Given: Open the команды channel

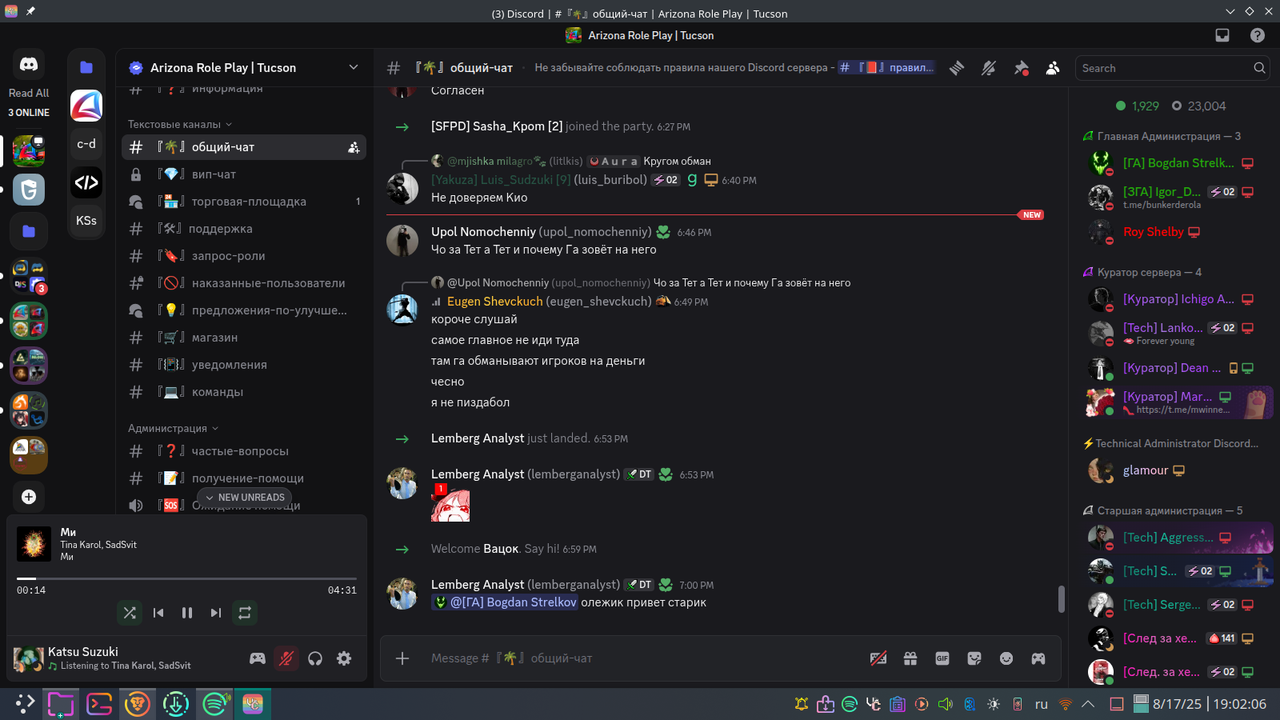Looking at the screenshot, I should (244, 392).
